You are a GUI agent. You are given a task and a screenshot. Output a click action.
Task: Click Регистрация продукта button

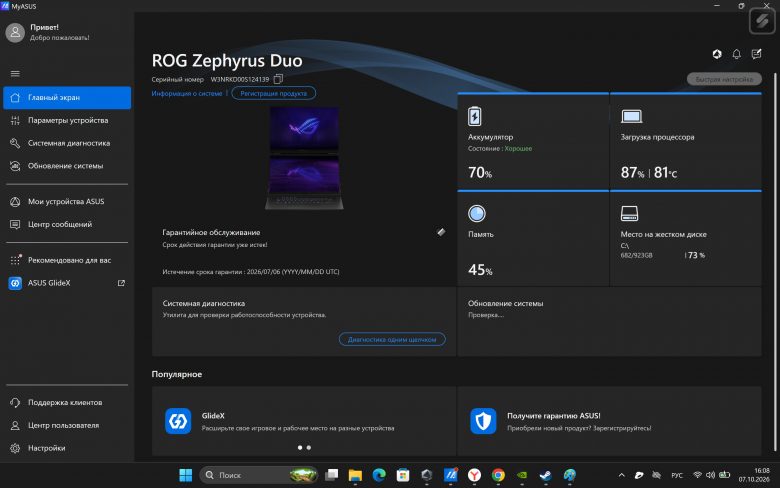pyautogui.click(x=274, y=94)
